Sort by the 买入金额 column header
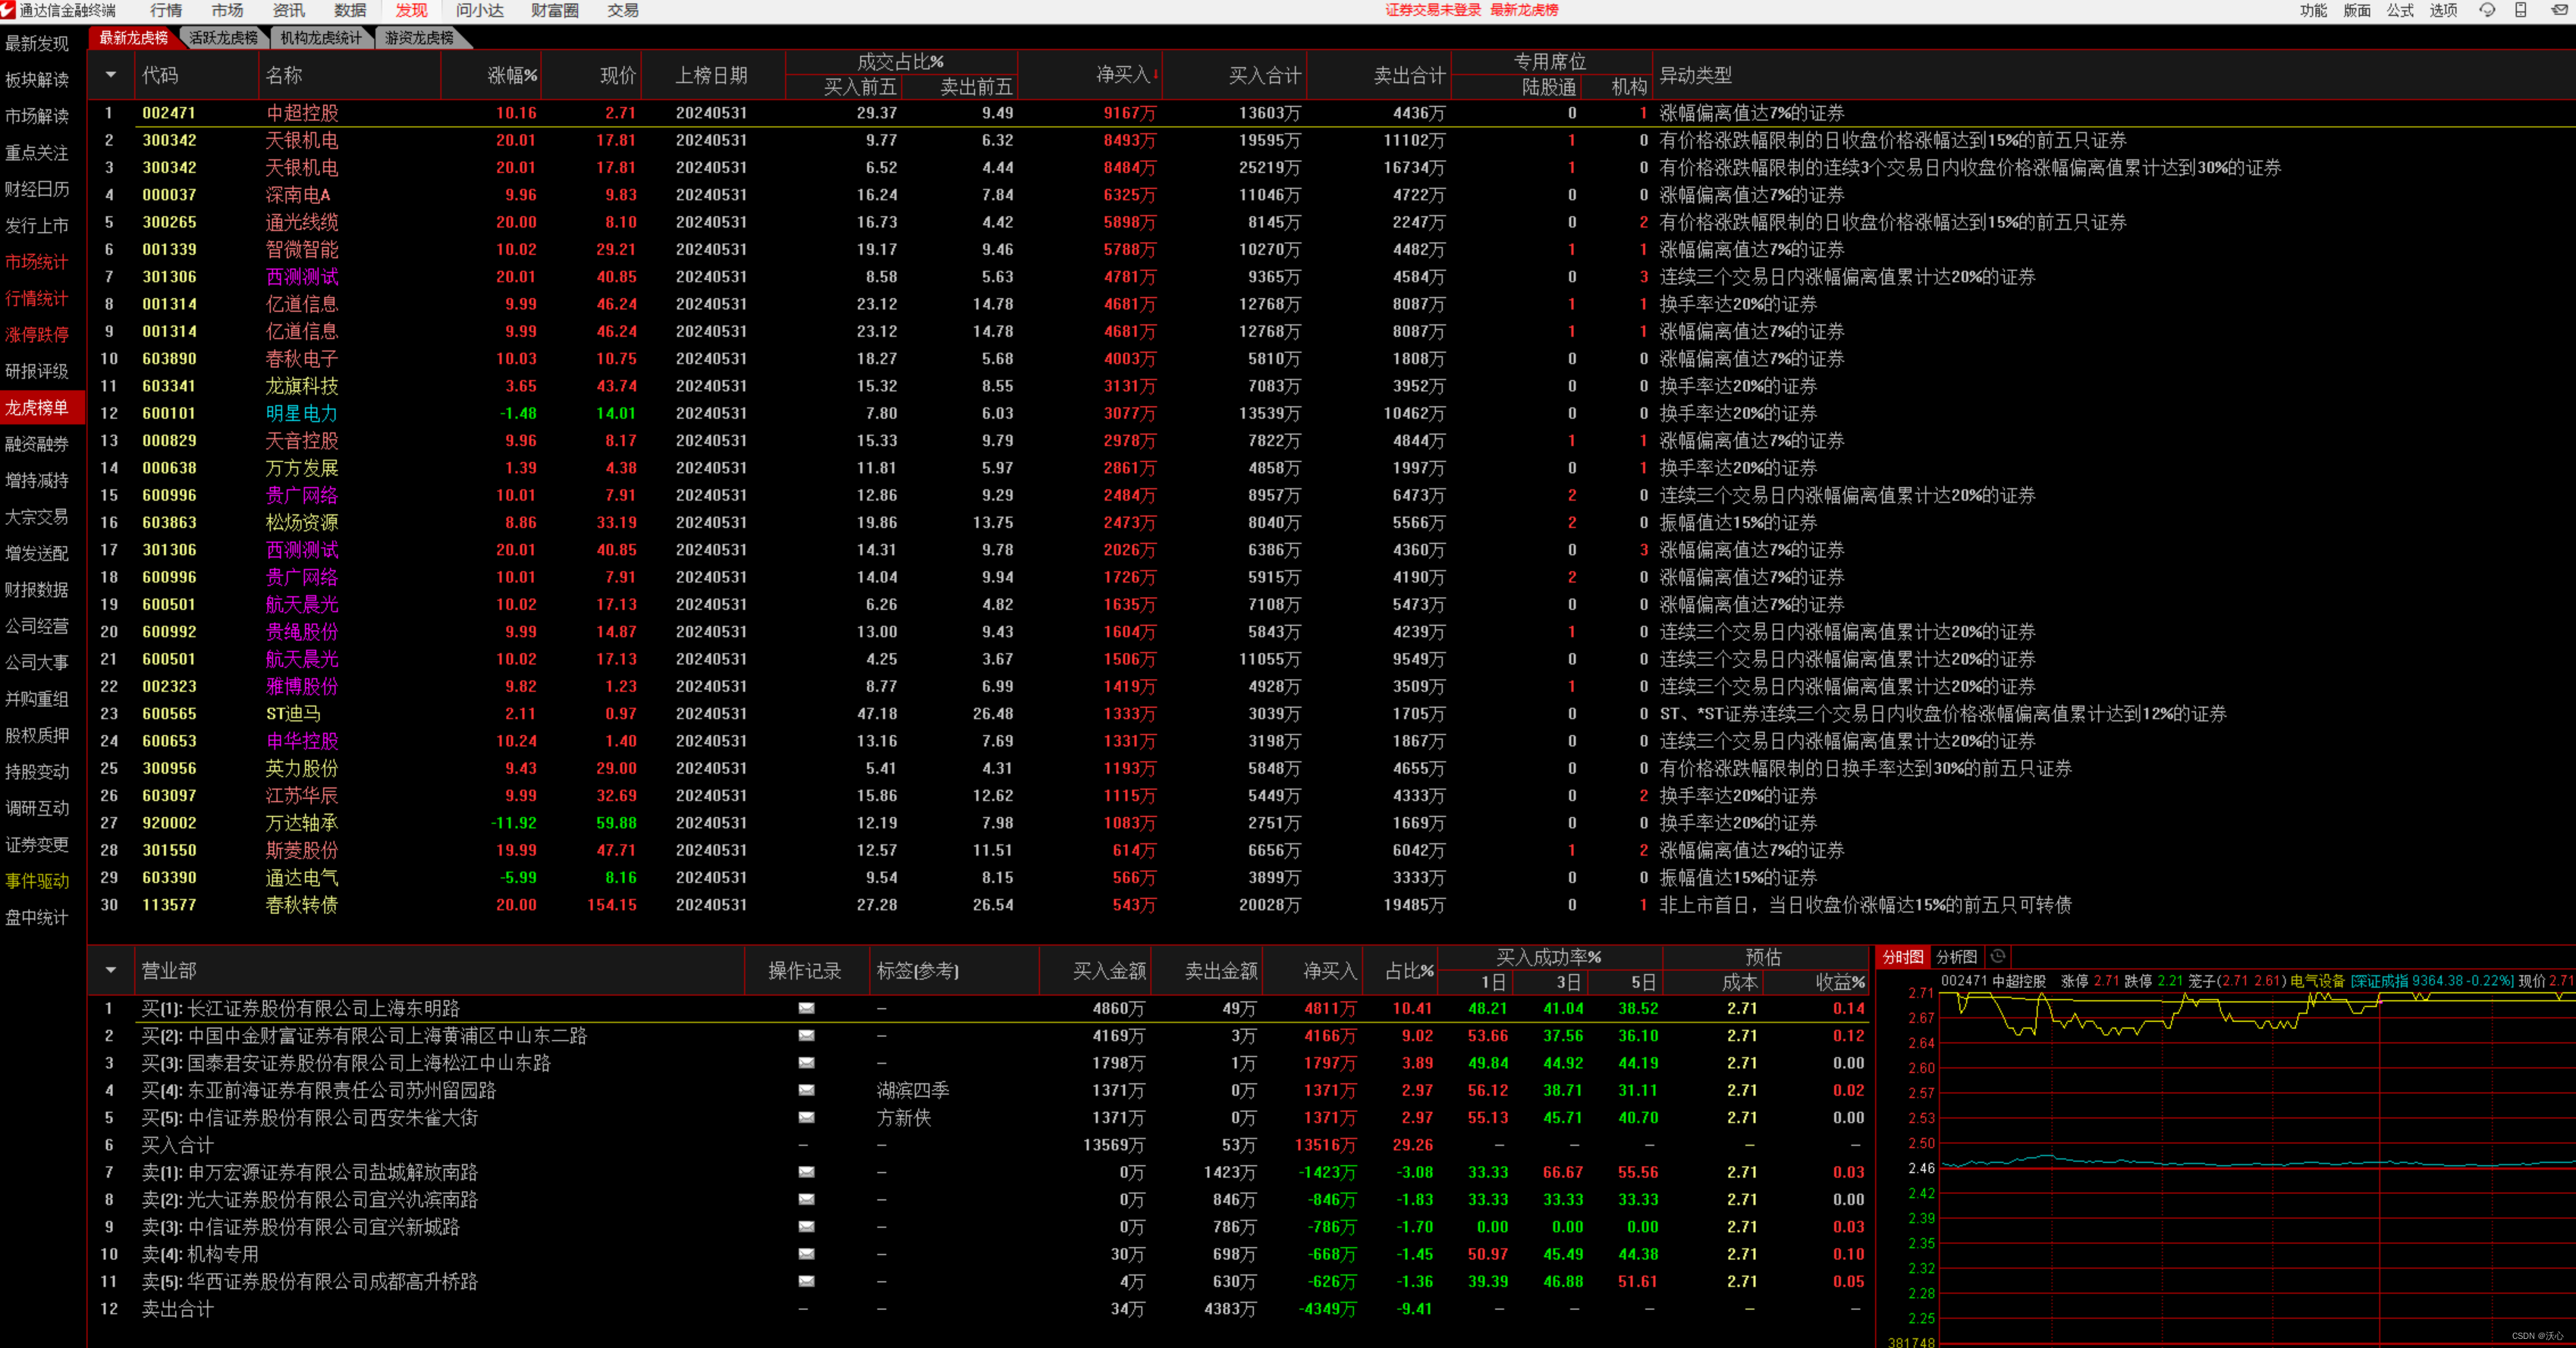 coord(1109,970)
